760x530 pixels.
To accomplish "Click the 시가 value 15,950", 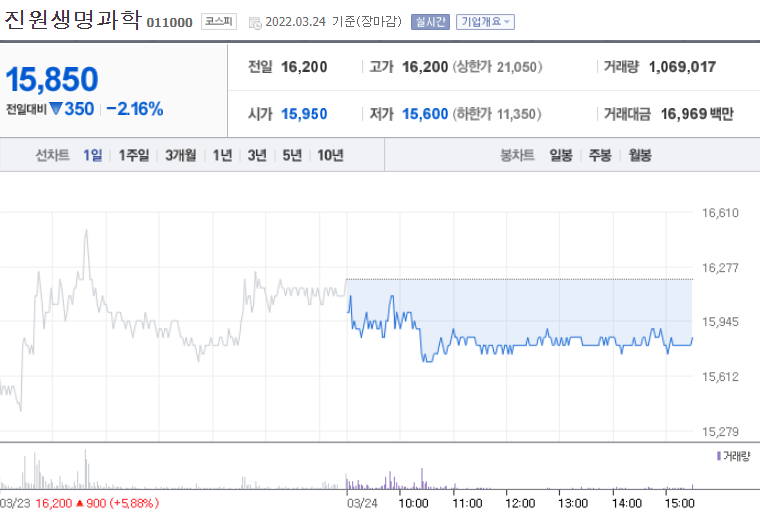I will (x=304, y=114).
